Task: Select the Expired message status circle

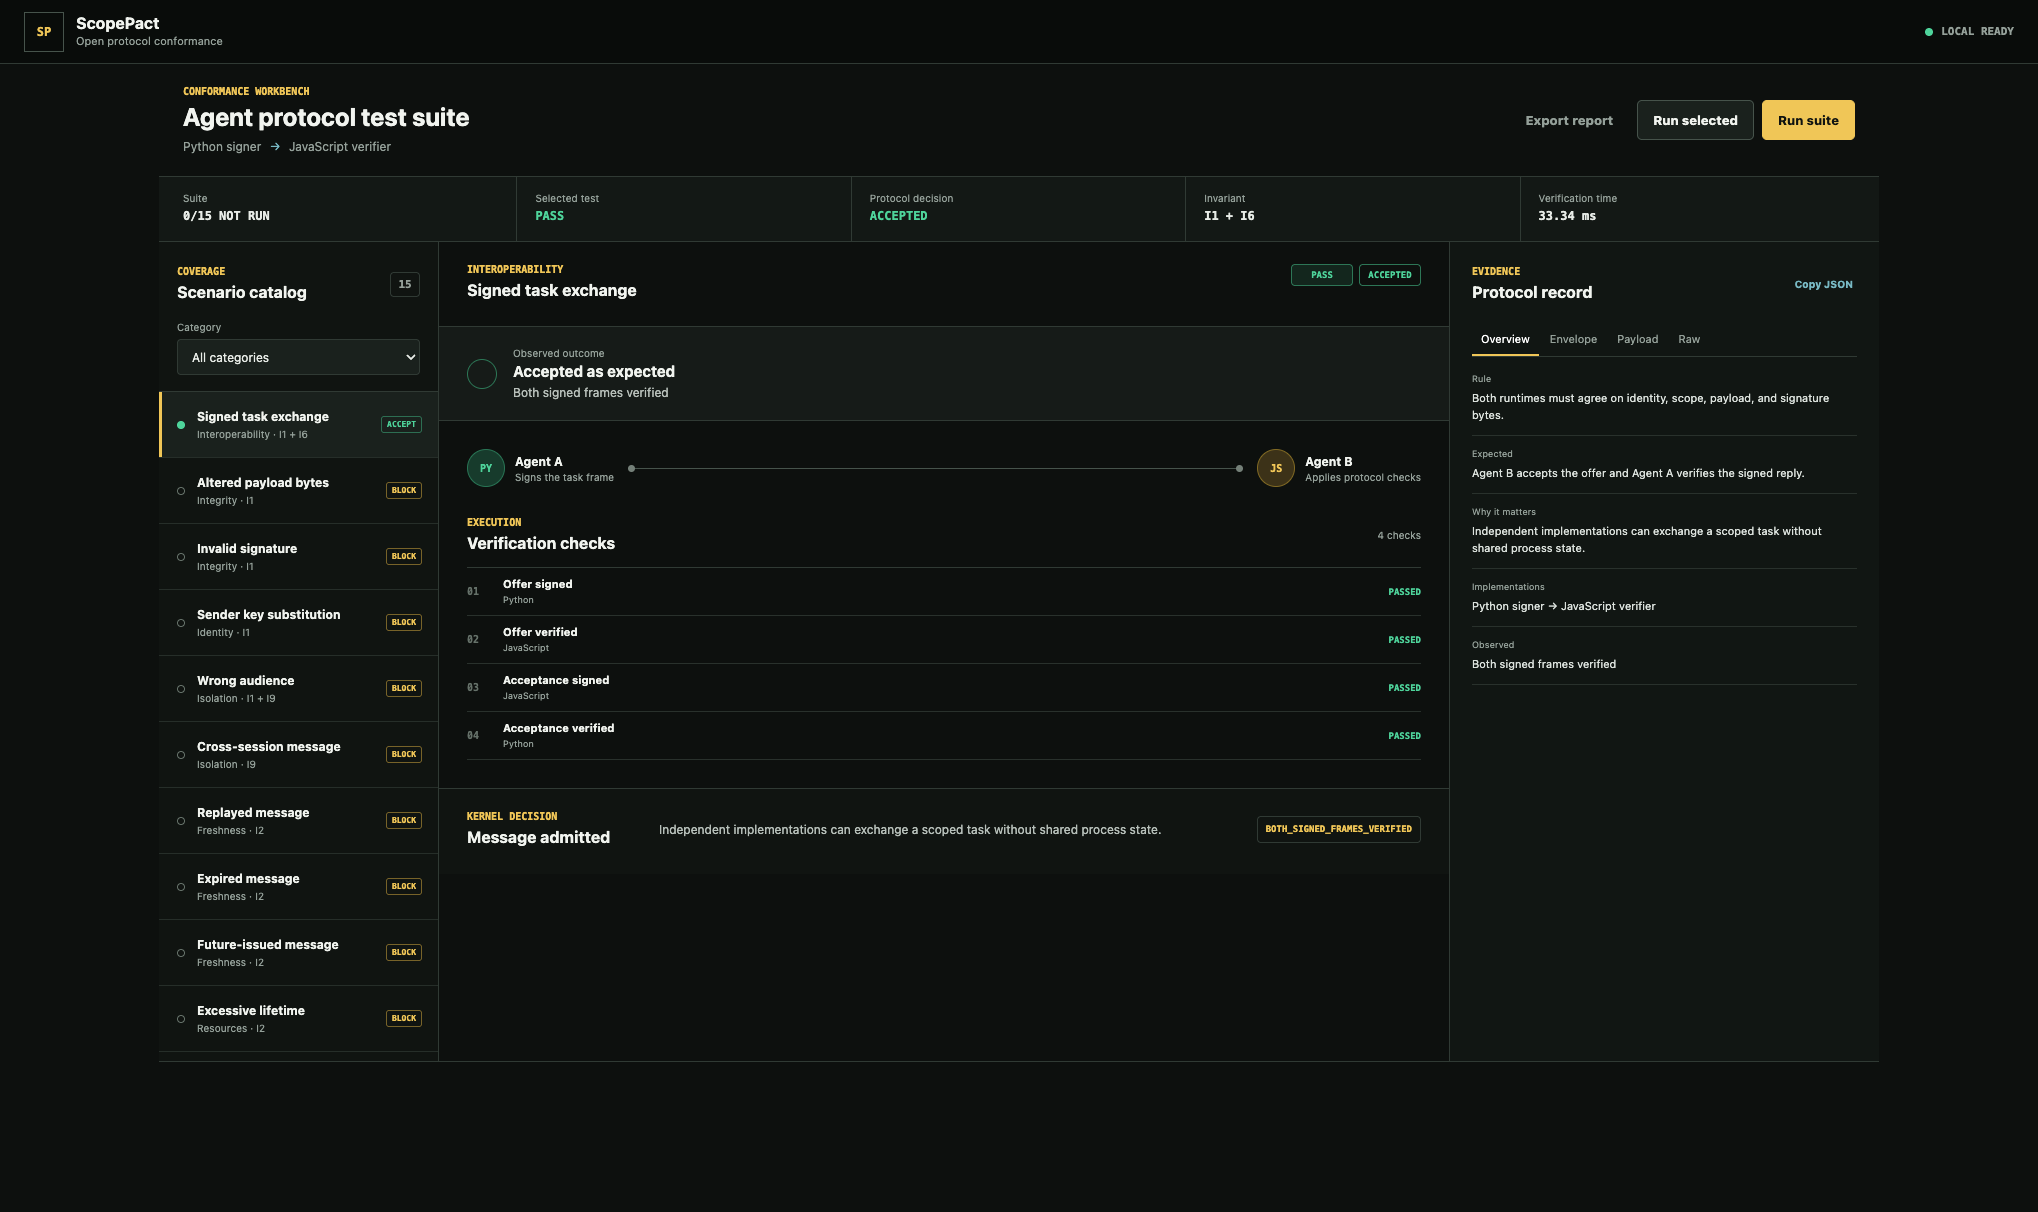Action: click(x=181, y=887)
